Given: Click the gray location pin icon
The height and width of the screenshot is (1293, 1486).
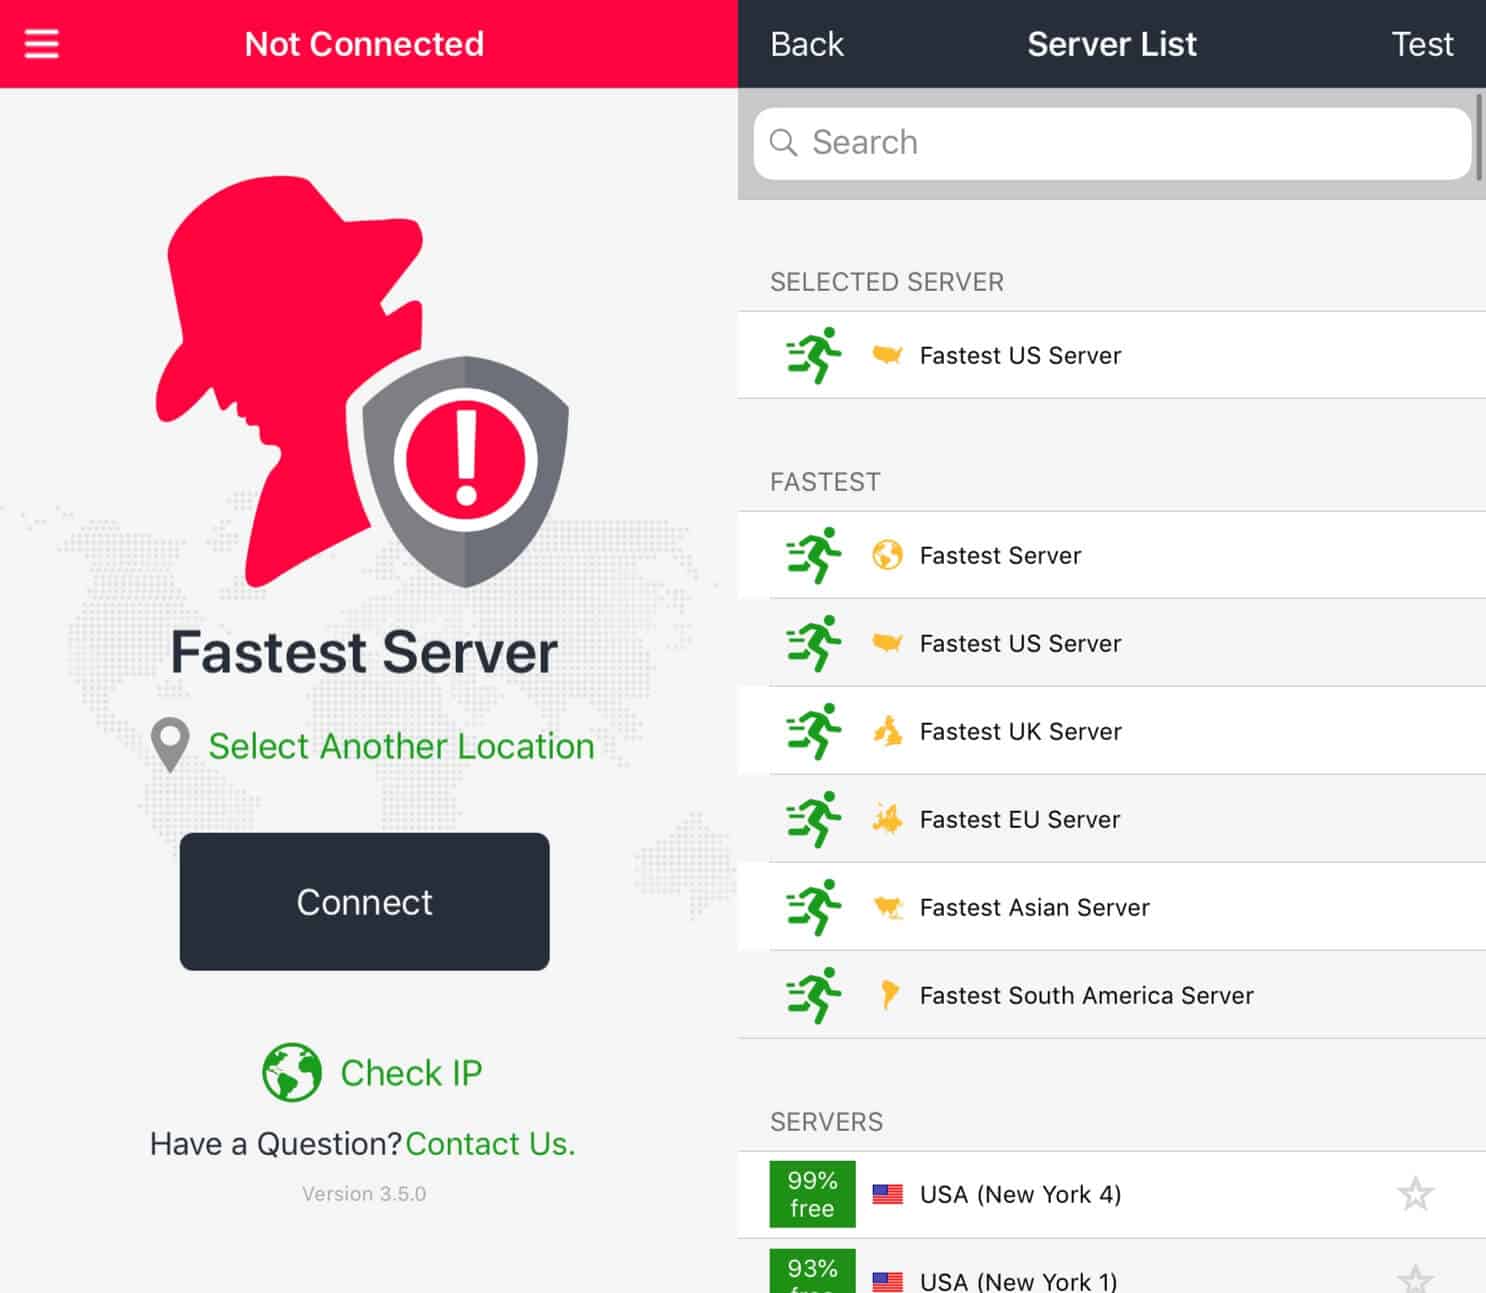Looking at the screenshot, I should coord(170,745).
